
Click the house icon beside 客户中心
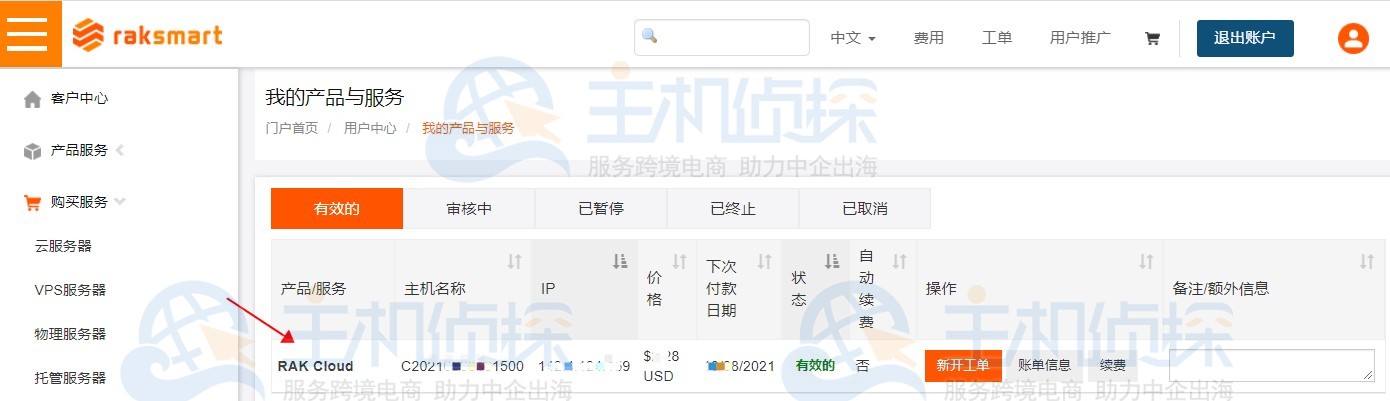point(32,99)
